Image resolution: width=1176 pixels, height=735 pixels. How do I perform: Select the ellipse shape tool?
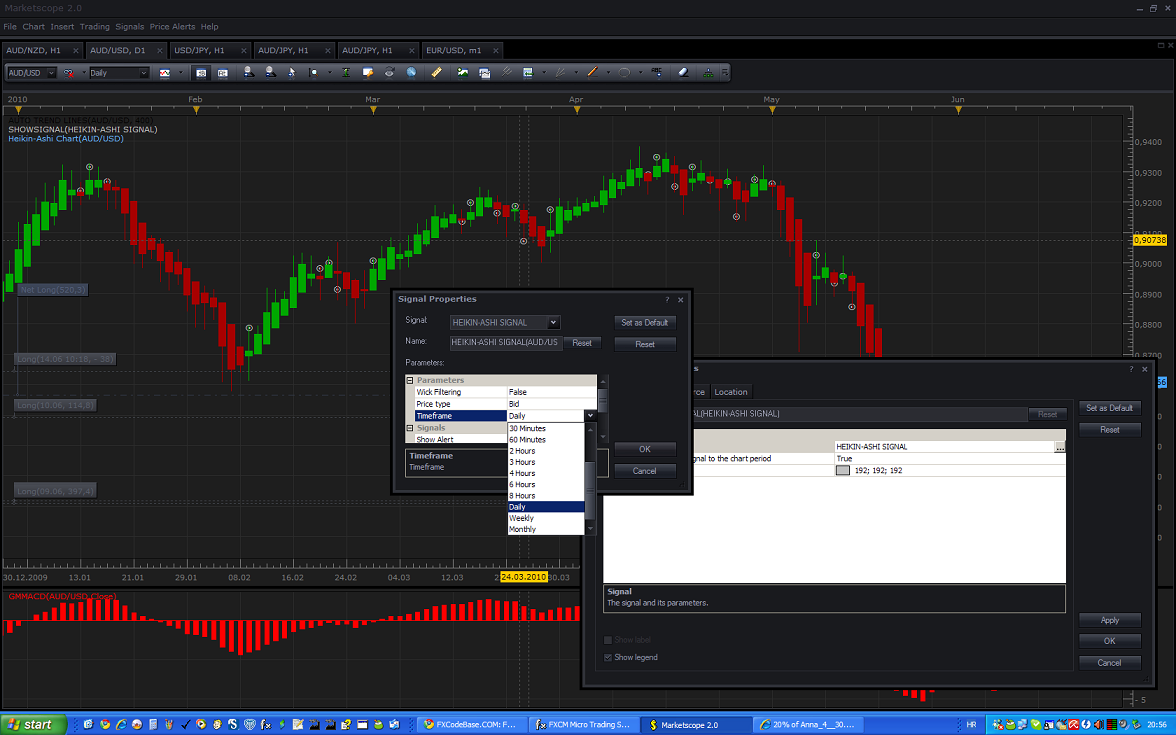624,73
